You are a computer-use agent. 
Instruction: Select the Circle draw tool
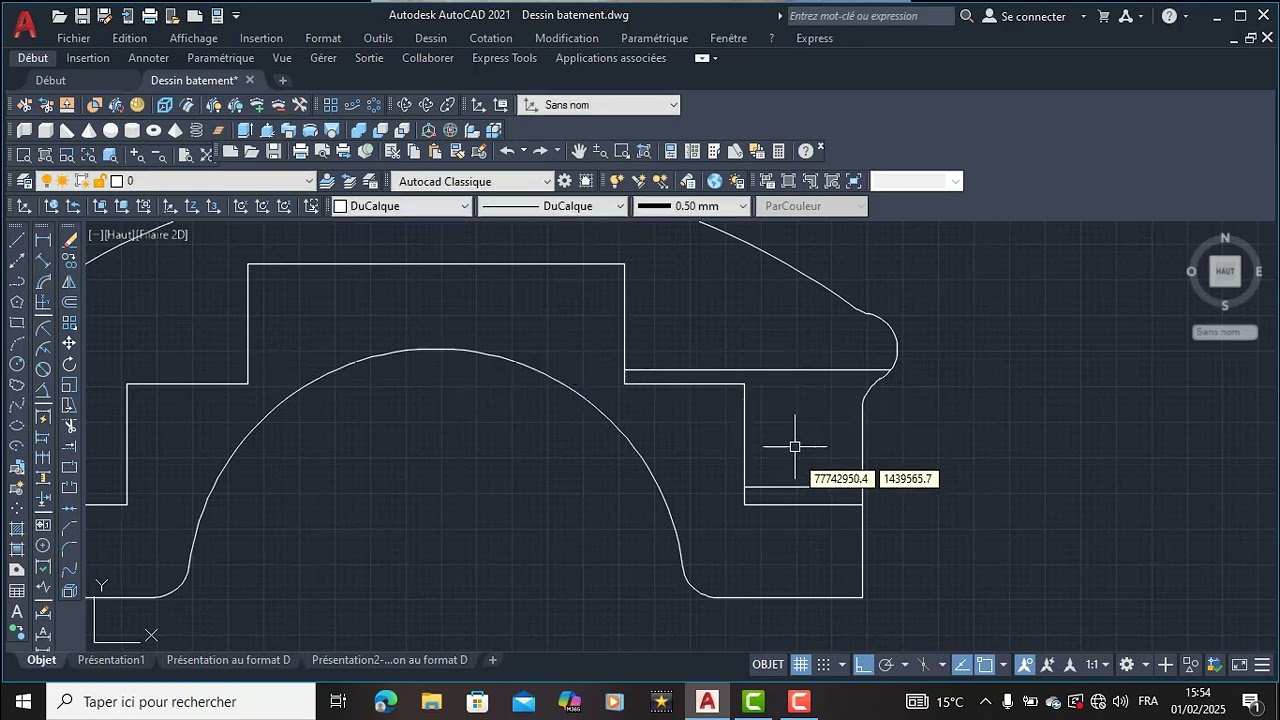[17, 364]
